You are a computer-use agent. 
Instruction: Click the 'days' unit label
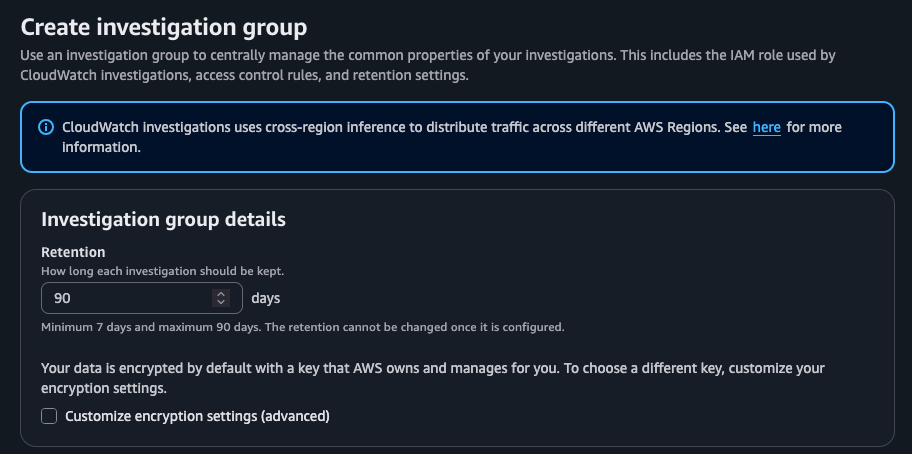(x=265, y=298)
